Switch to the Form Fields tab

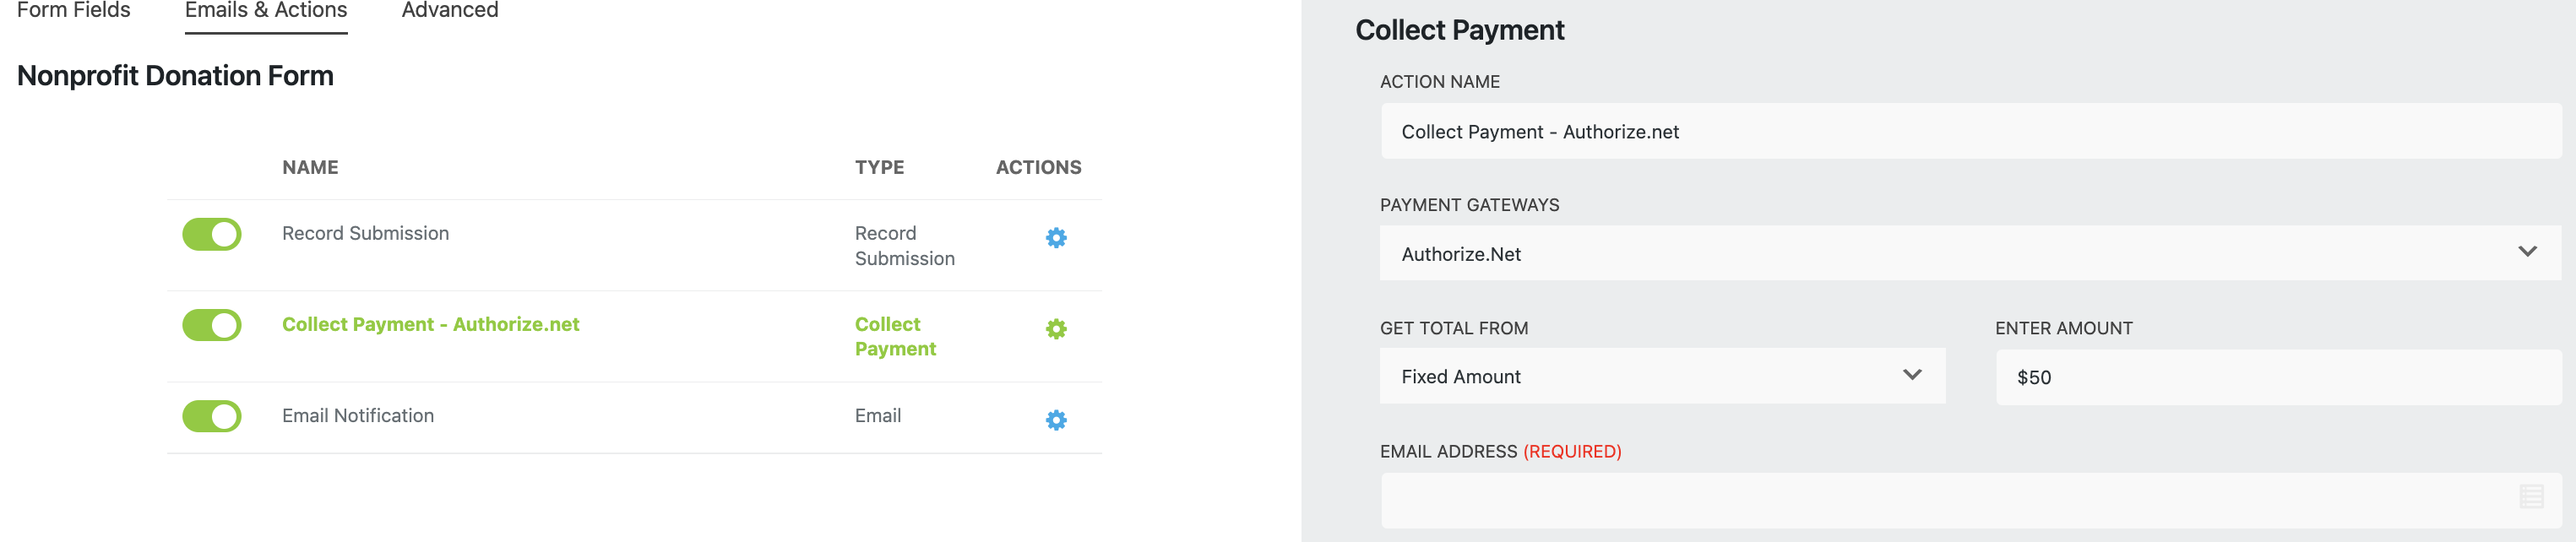[73, 10]
